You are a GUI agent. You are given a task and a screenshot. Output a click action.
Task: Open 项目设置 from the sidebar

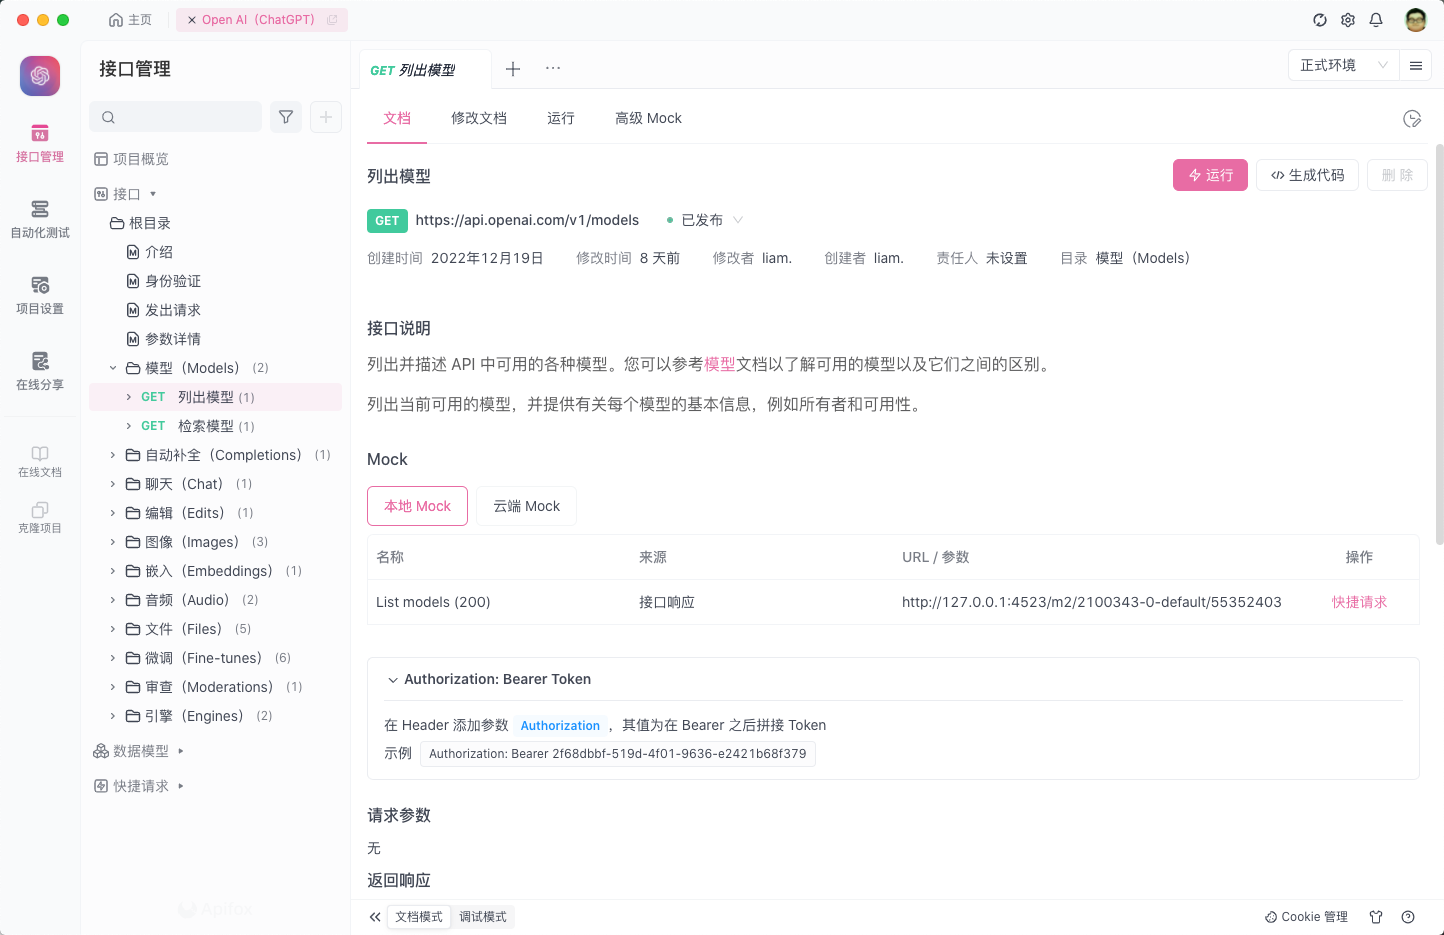[x=39, y=295]
